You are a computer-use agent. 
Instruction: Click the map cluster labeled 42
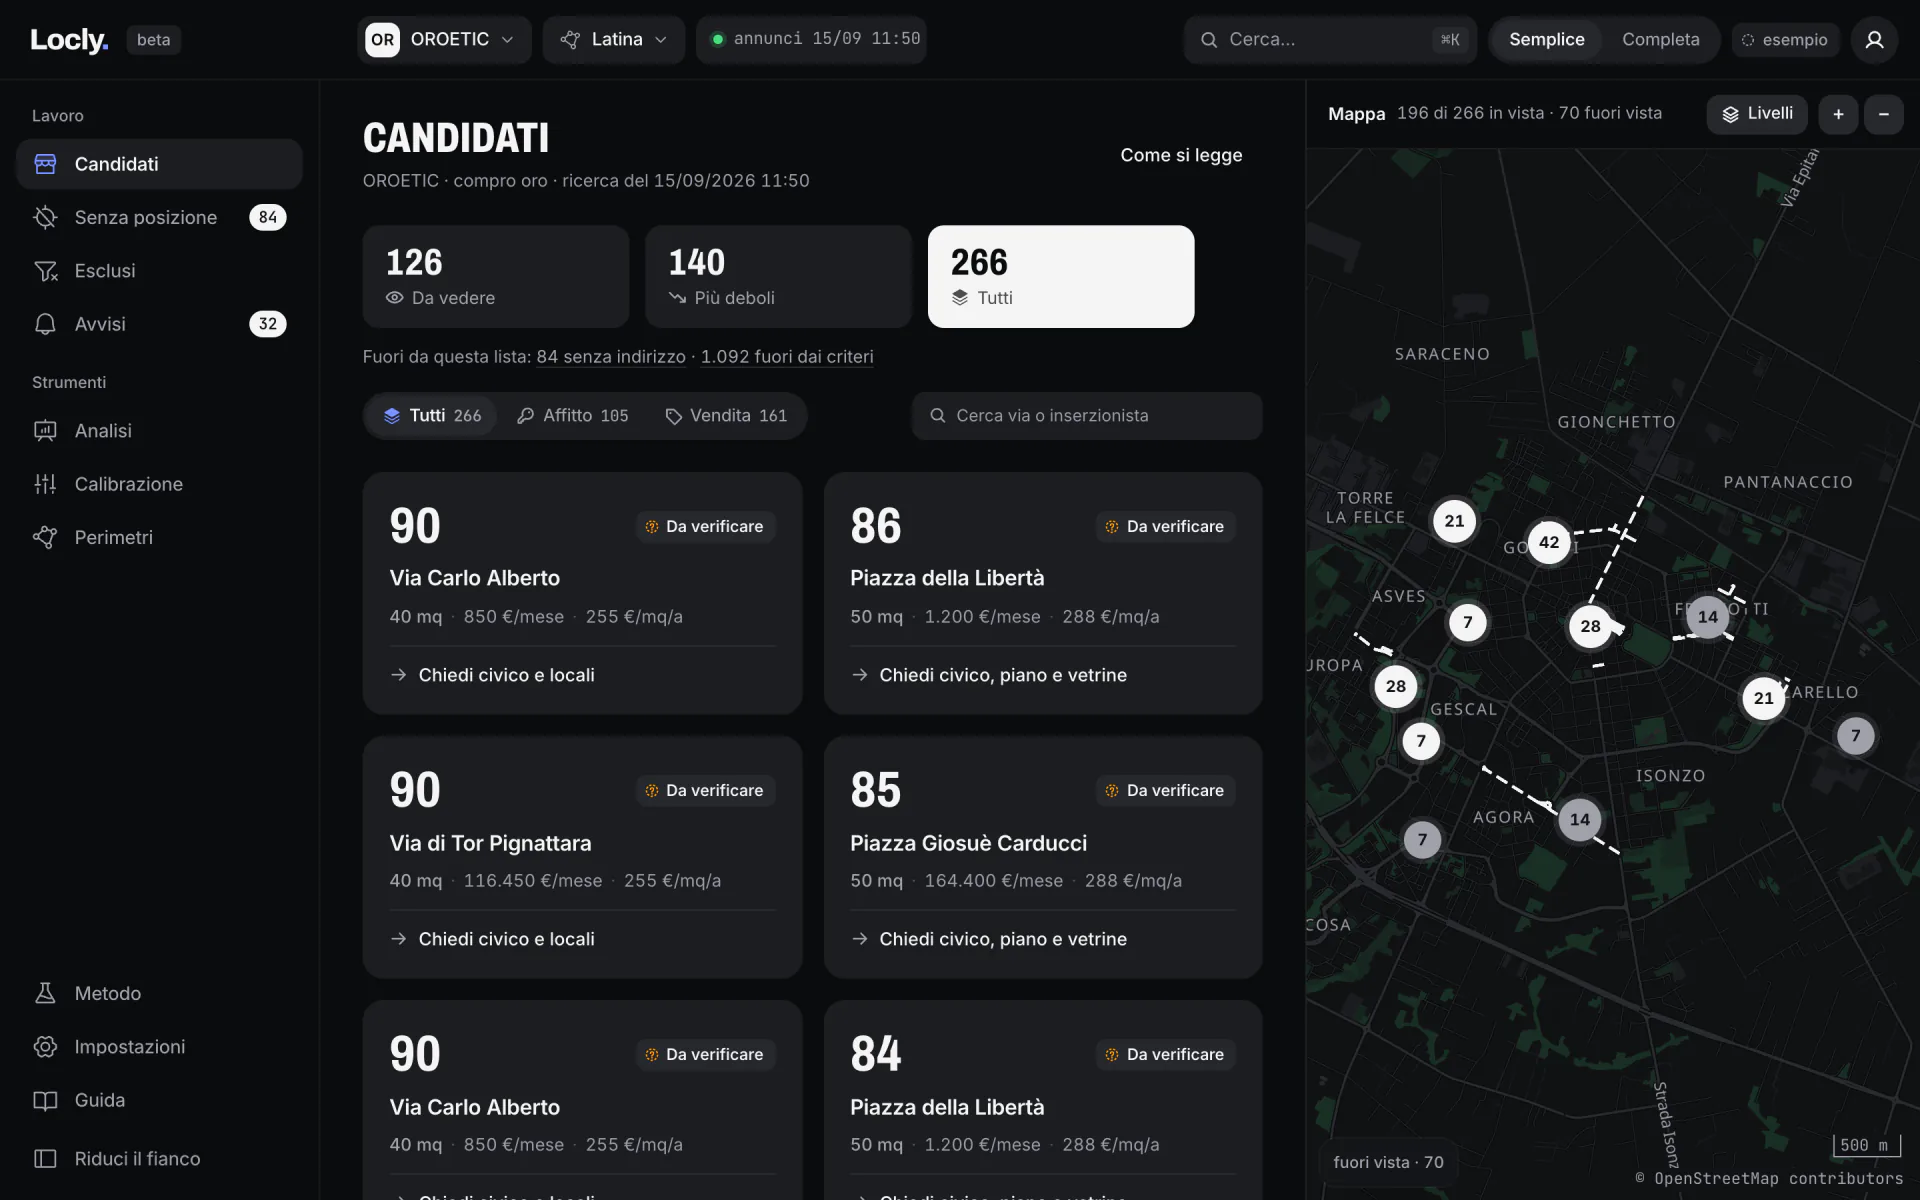[1549, 542]
